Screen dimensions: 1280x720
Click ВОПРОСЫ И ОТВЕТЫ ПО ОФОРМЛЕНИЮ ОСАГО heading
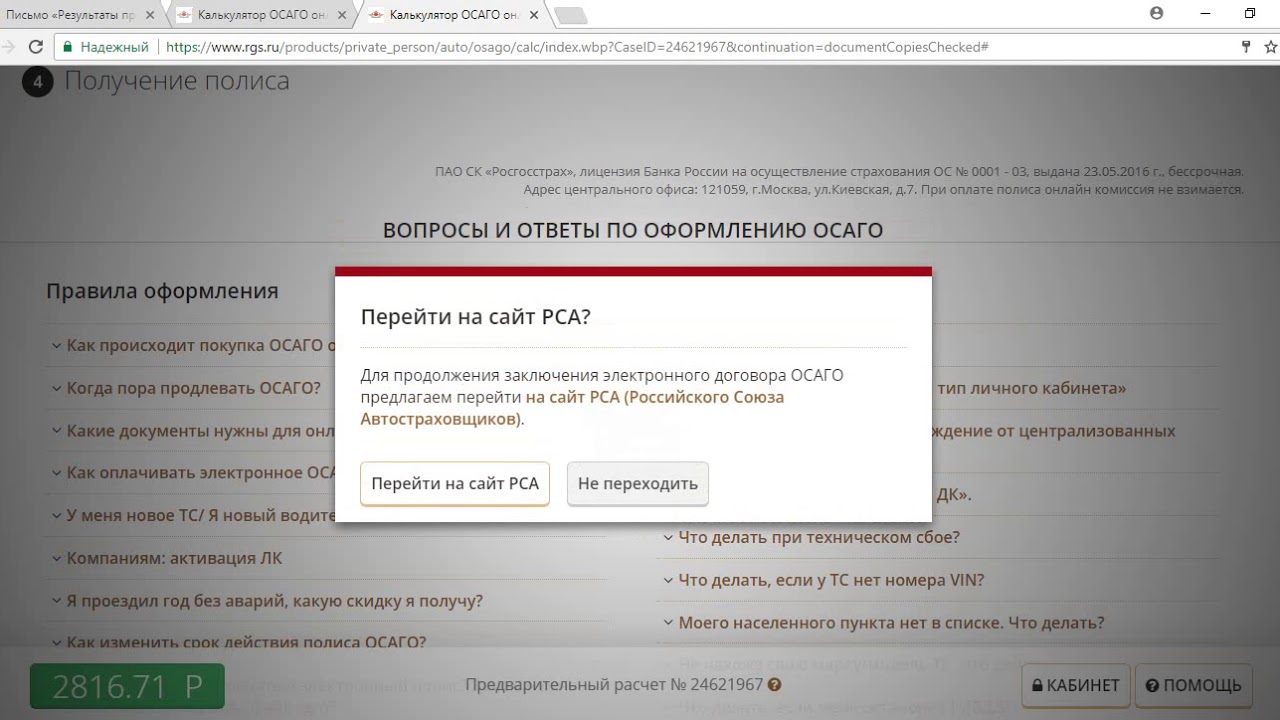click(633, 230)
